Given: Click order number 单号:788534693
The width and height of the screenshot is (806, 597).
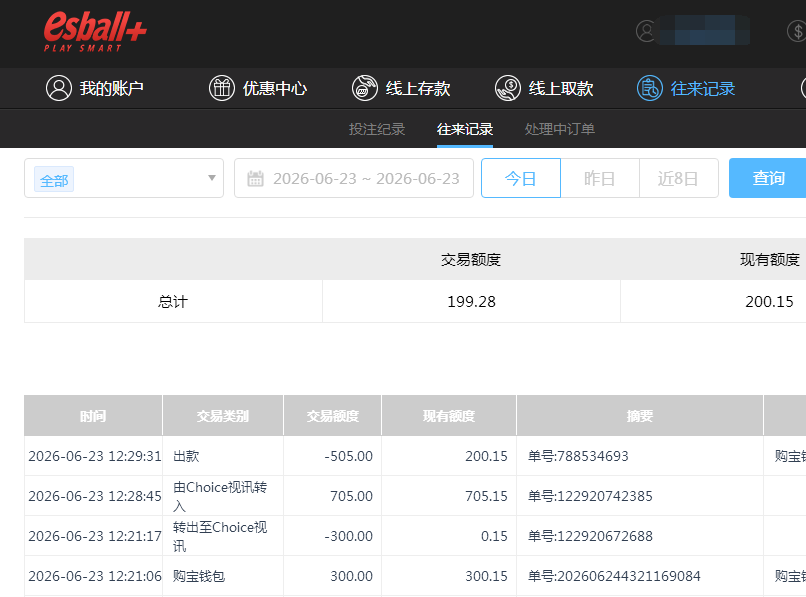Looking at the screenshot, I should click(578, 456).
